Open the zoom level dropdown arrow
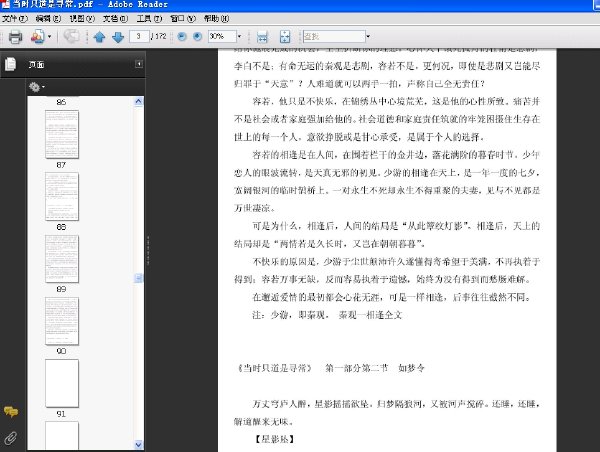This screenshot has width=600, height=452. point(240,36)
